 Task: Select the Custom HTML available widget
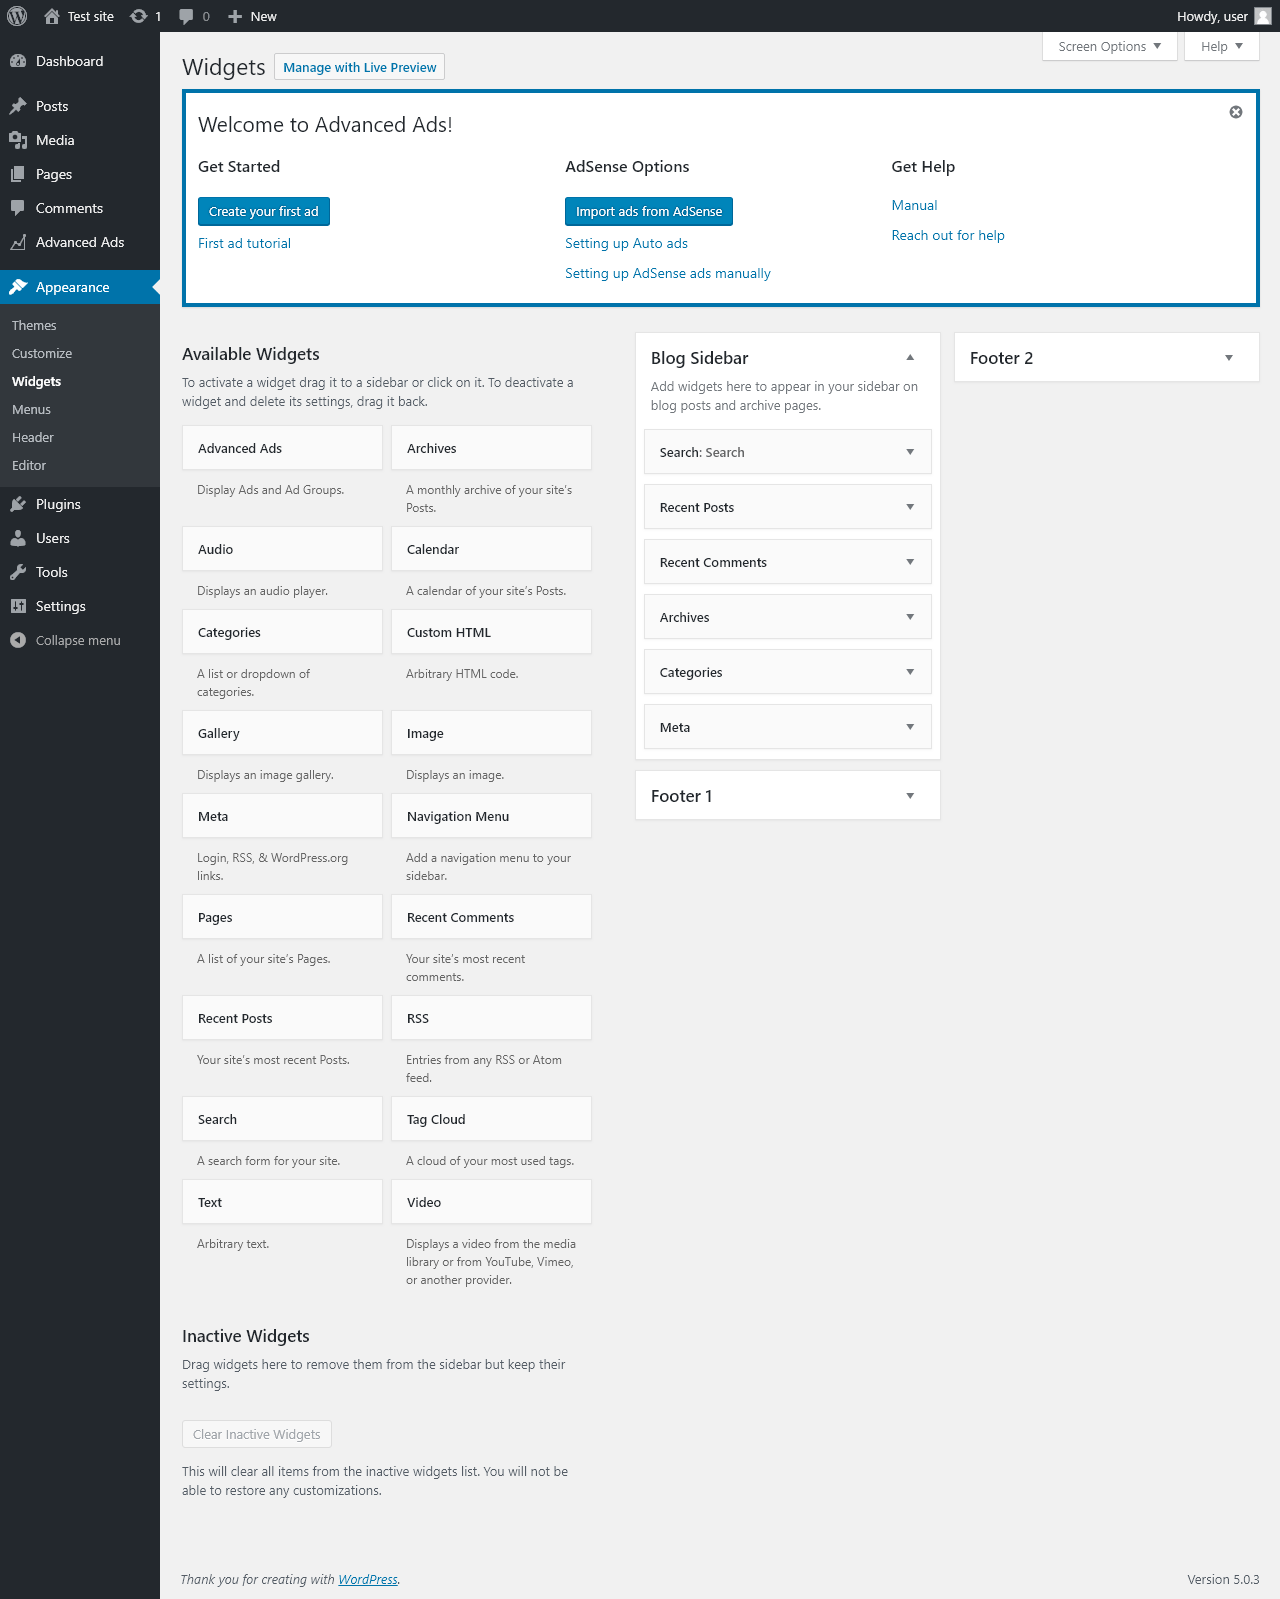491,632
